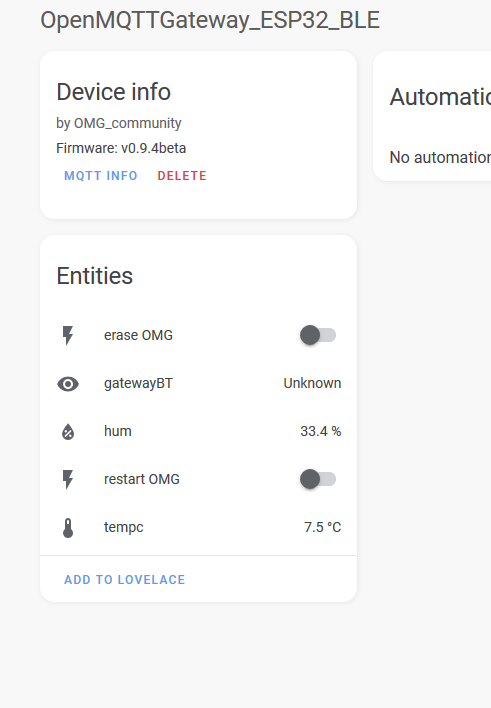
Task: Click the 7.5 °C temperature reading
Action: click(323, 527)
